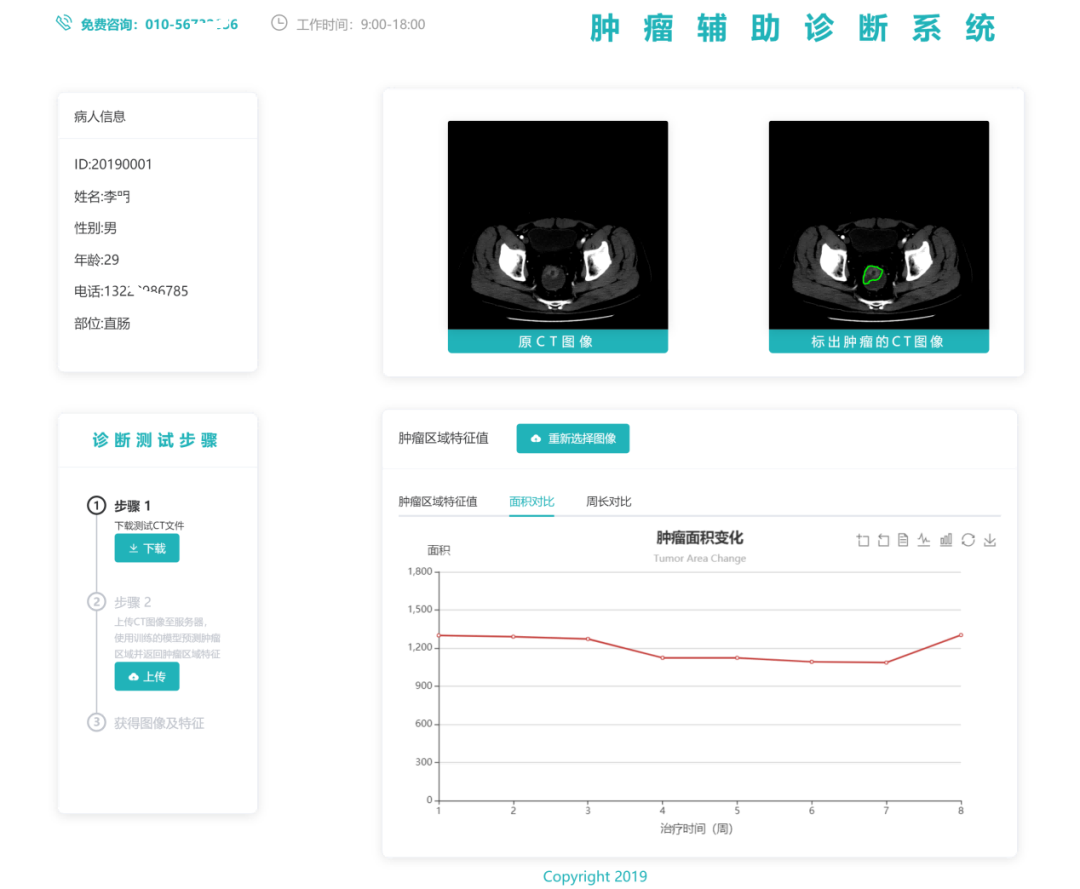Click the step 2 circle marker
This screenshot has height=889, width=1080.
click(x=96, y=602)
